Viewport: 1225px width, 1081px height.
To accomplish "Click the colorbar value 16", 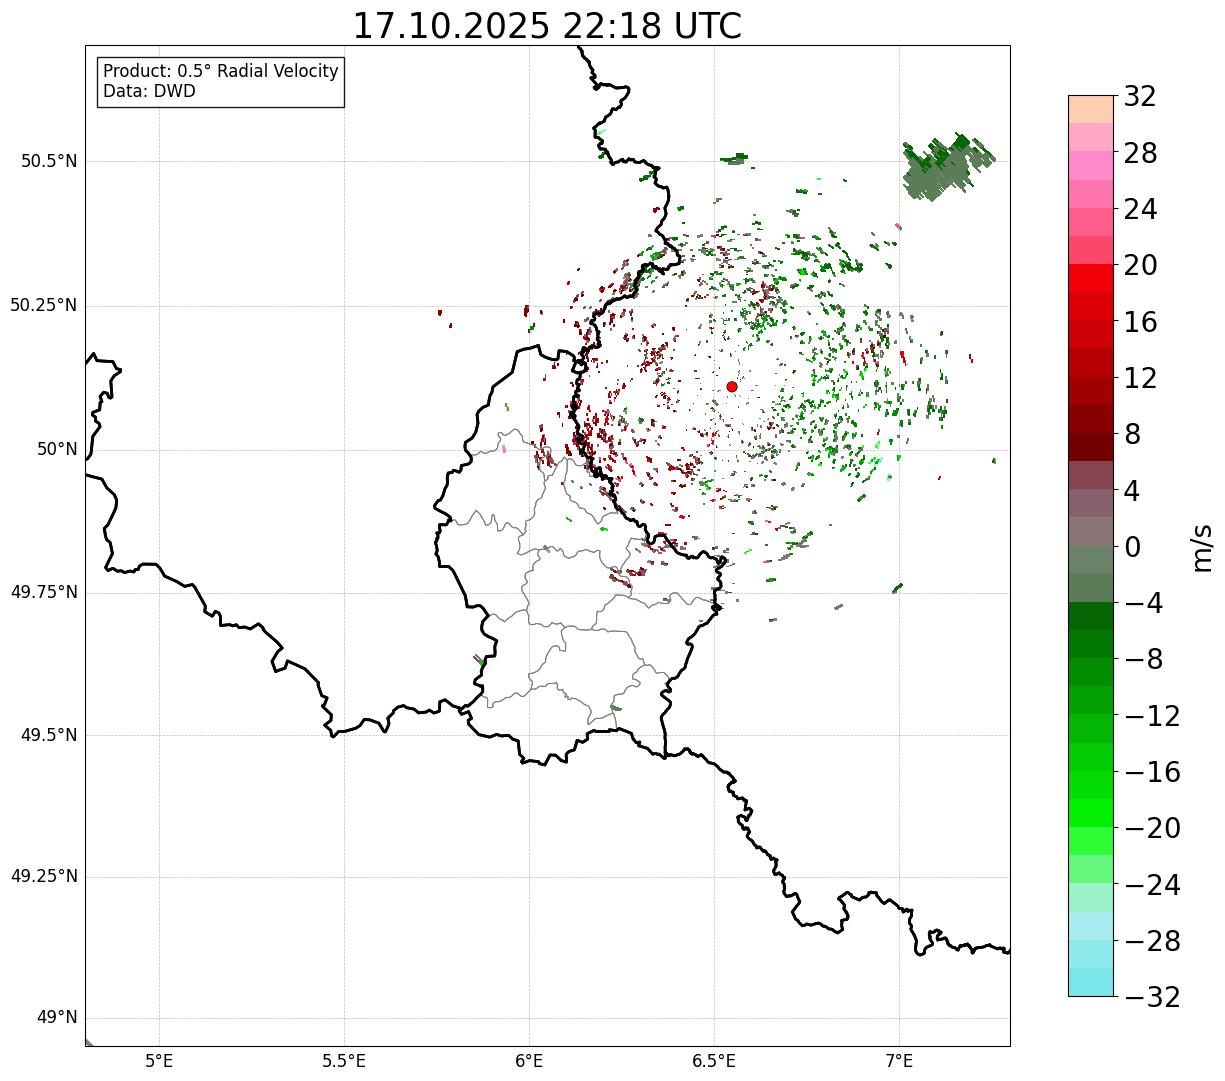I will point(1140,322).
